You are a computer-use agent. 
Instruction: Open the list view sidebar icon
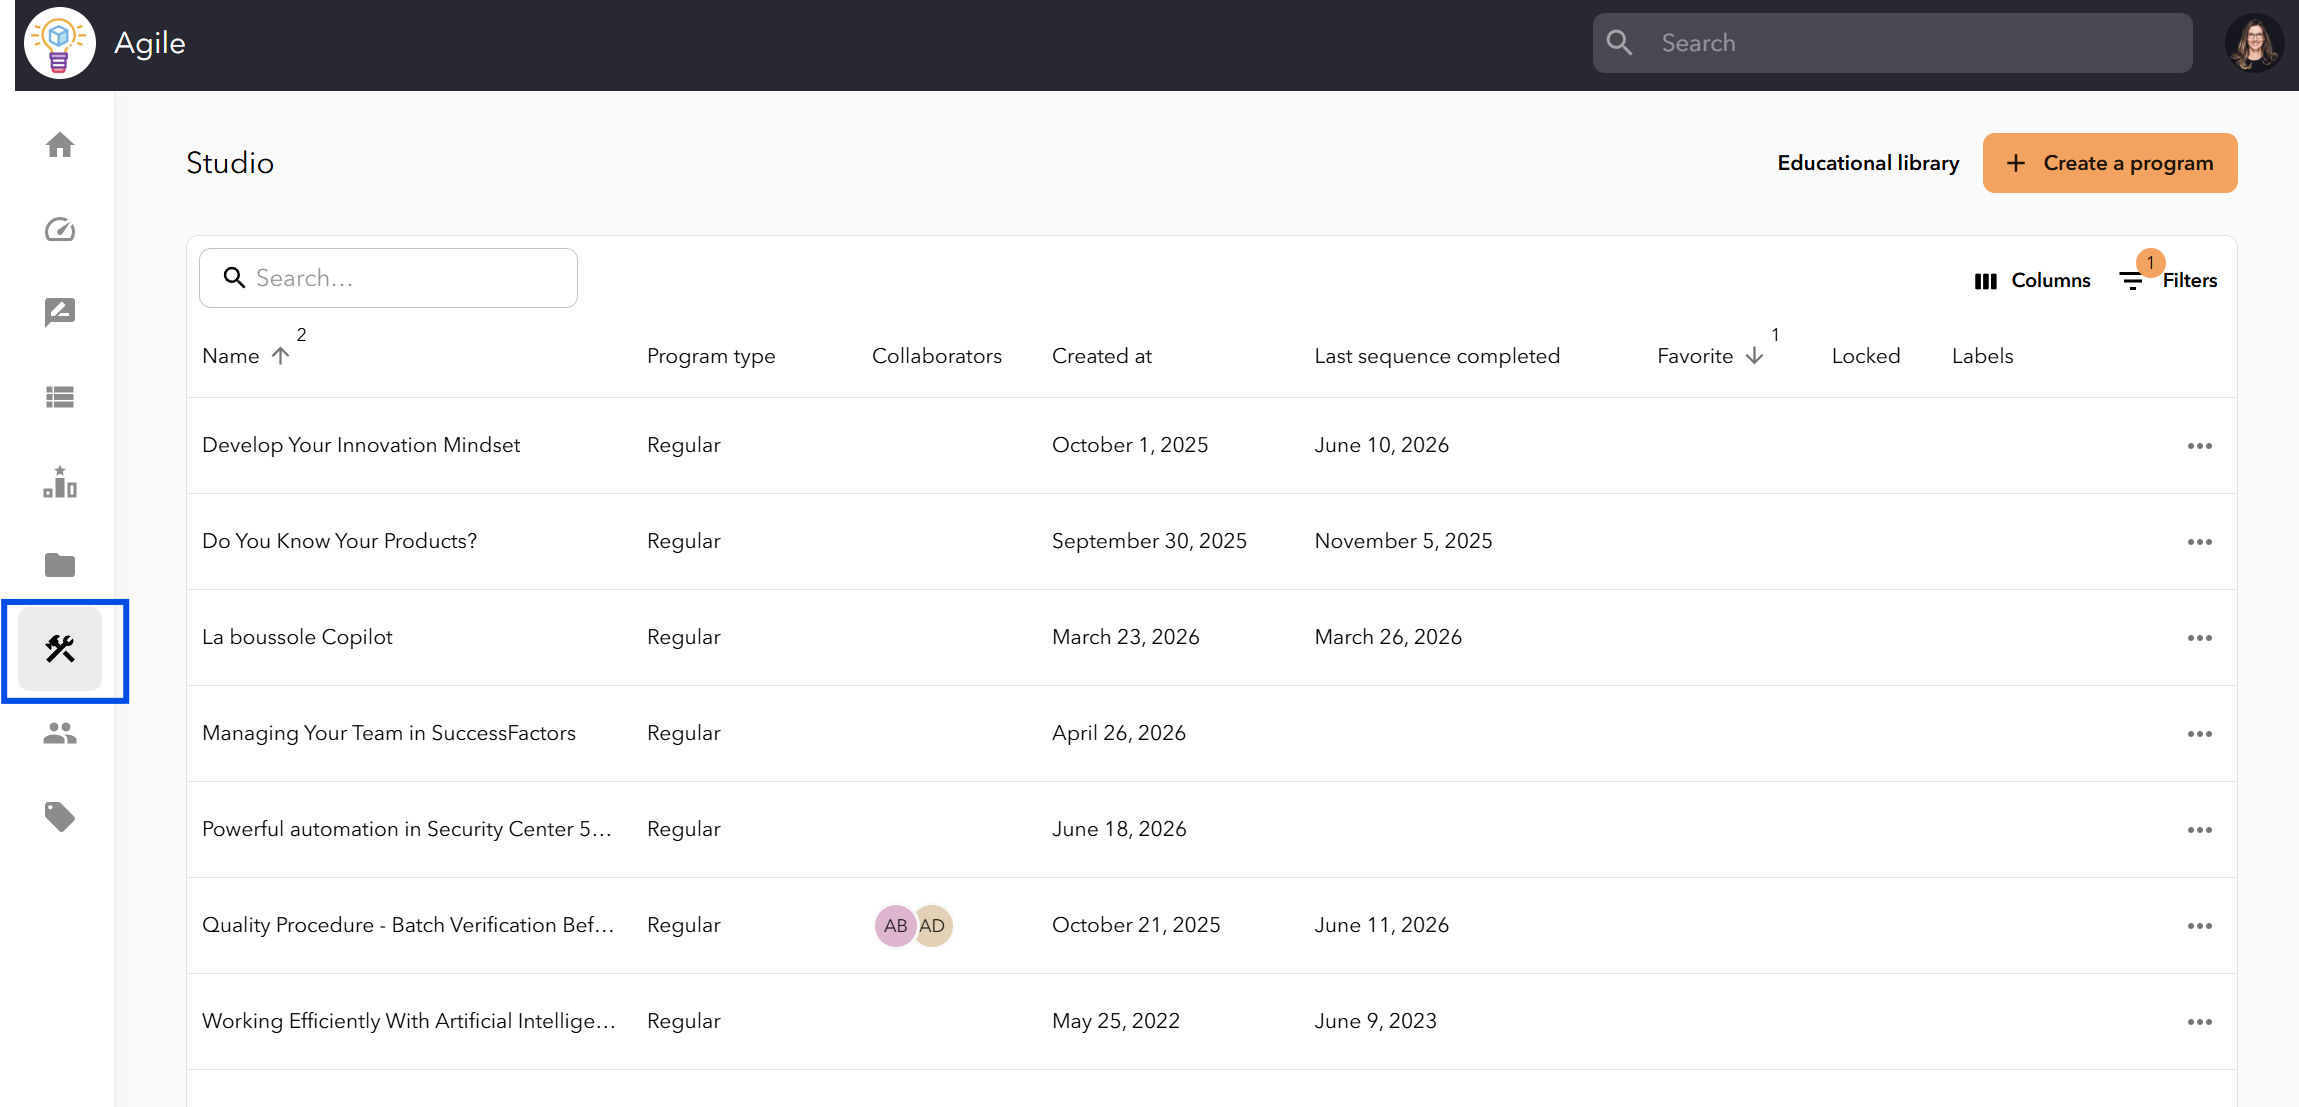[60, 397]
